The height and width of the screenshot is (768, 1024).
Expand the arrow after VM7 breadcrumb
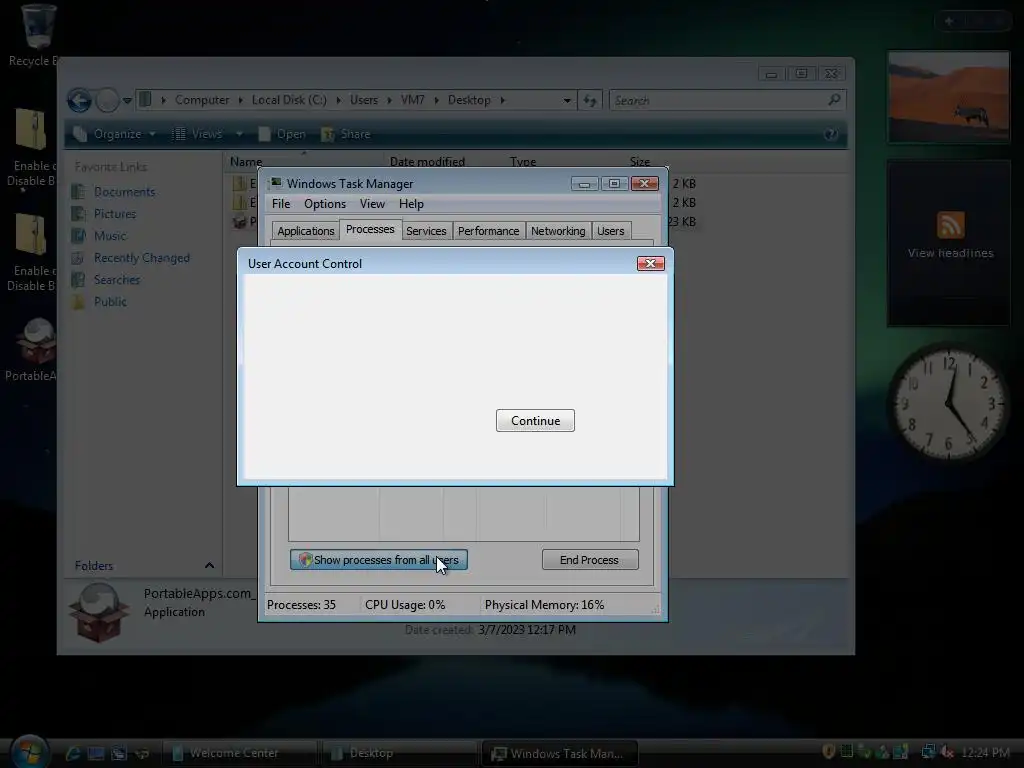click(436, 100)
